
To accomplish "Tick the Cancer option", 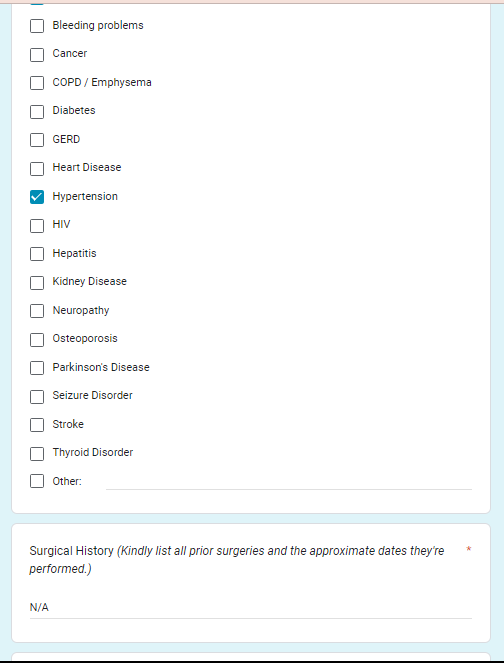I will tap(37, 55).
